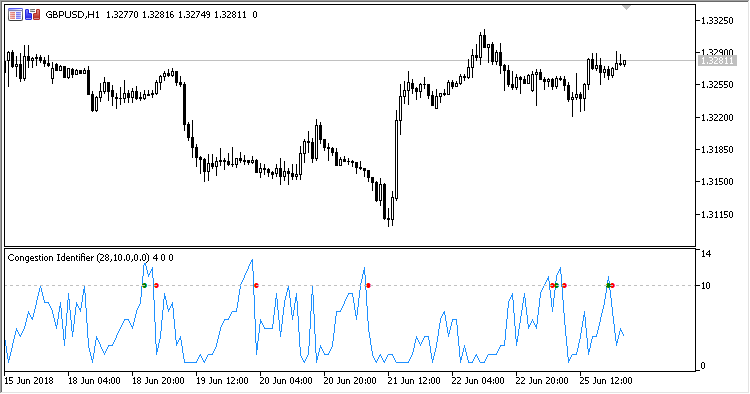This screenshot has height=394, width=750.
Task: Click the indicator scale value 14
Action: point(706,254)
